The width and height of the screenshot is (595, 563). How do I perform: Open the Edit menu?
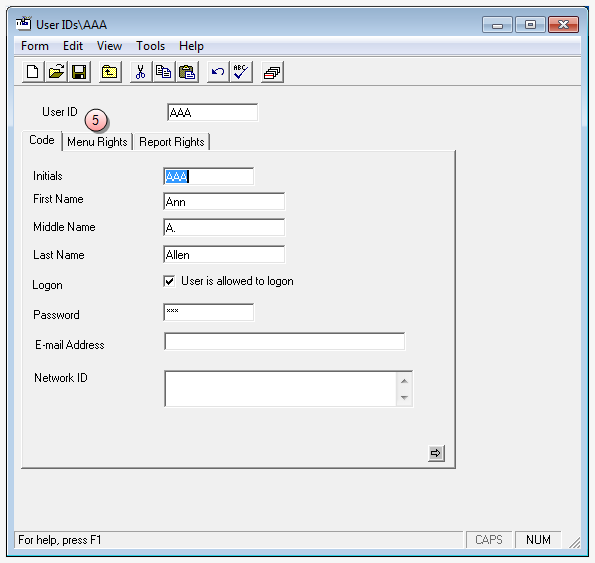[x=72, y=46]
